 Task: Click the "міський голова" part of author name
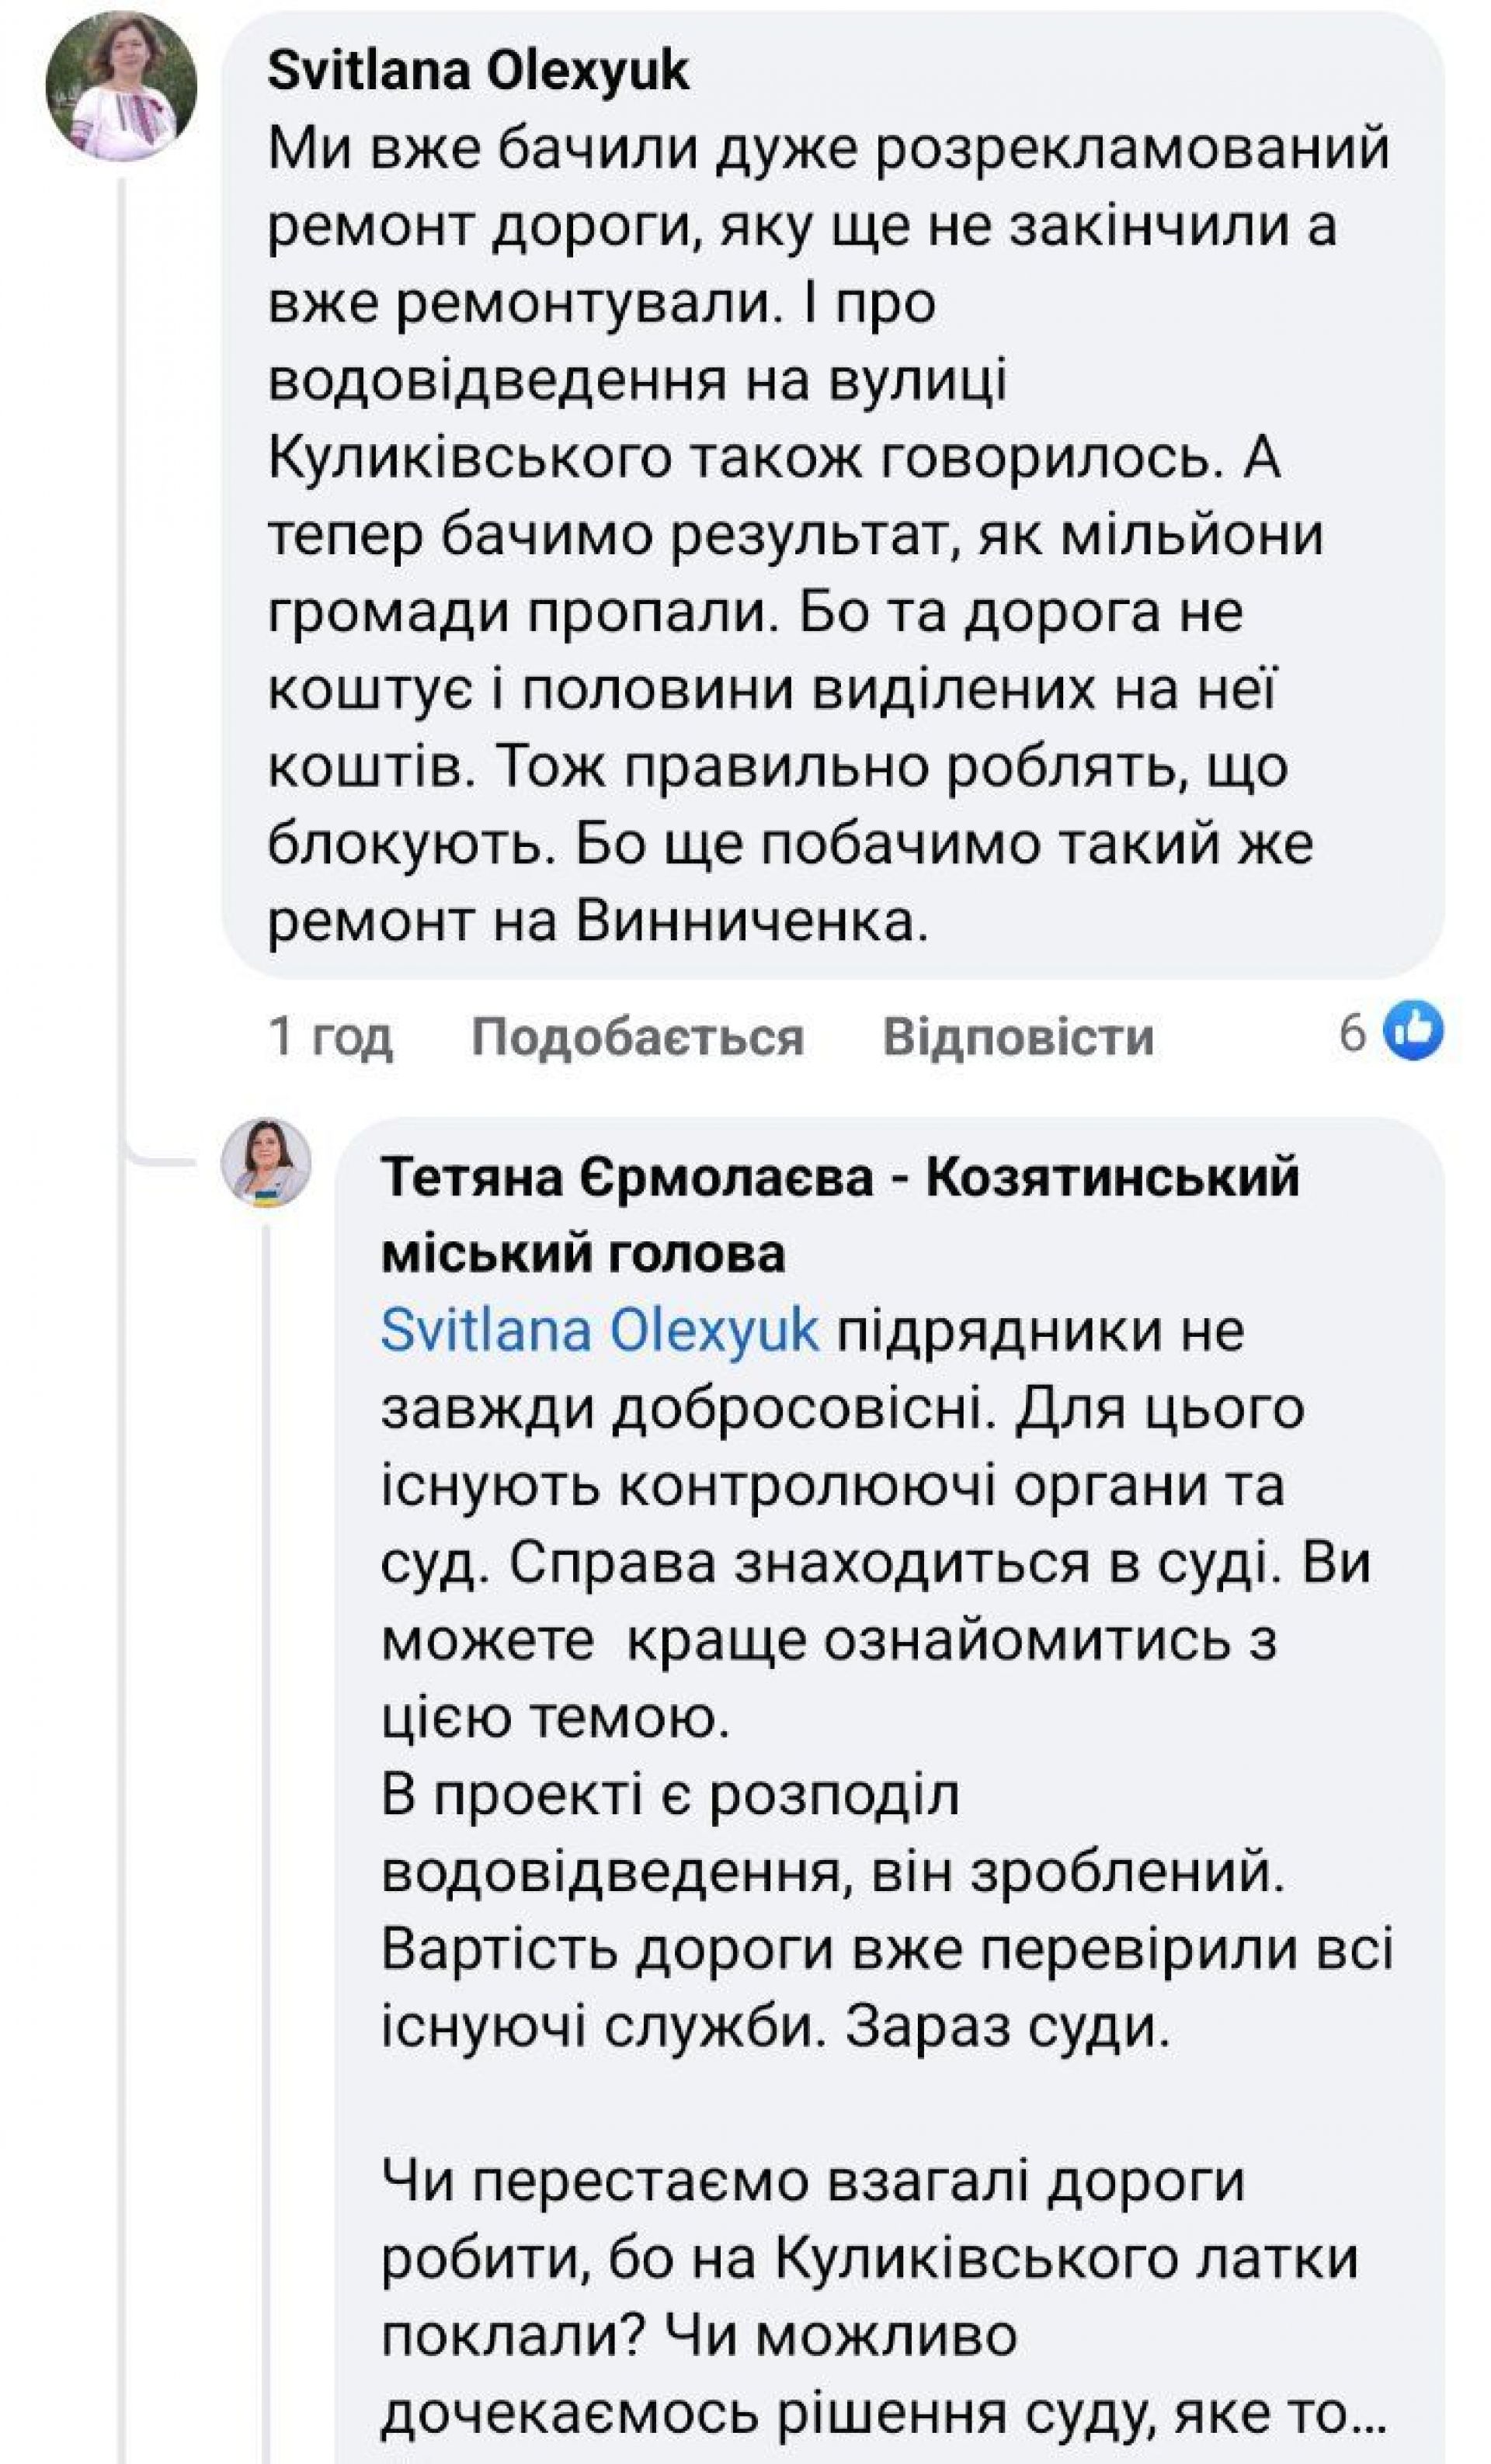click(583, 1254)
